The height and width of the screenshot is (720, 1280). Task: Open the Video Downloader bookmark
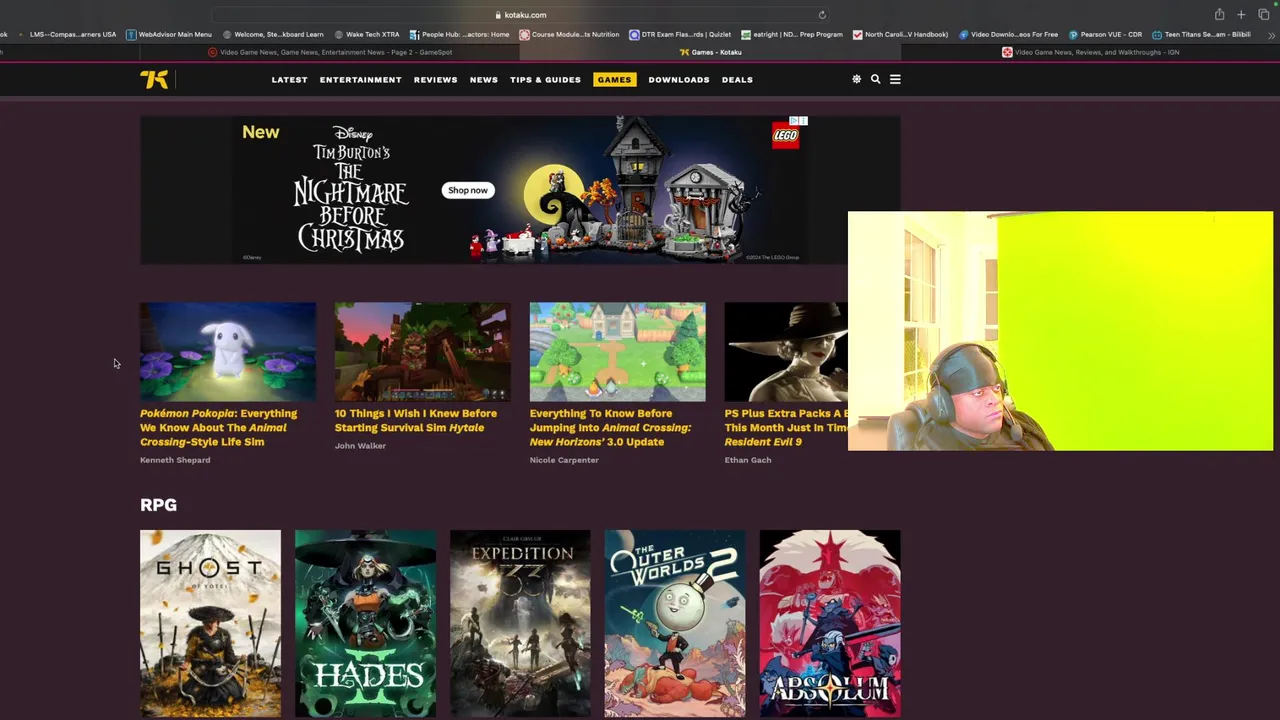tap(1008, 34)
